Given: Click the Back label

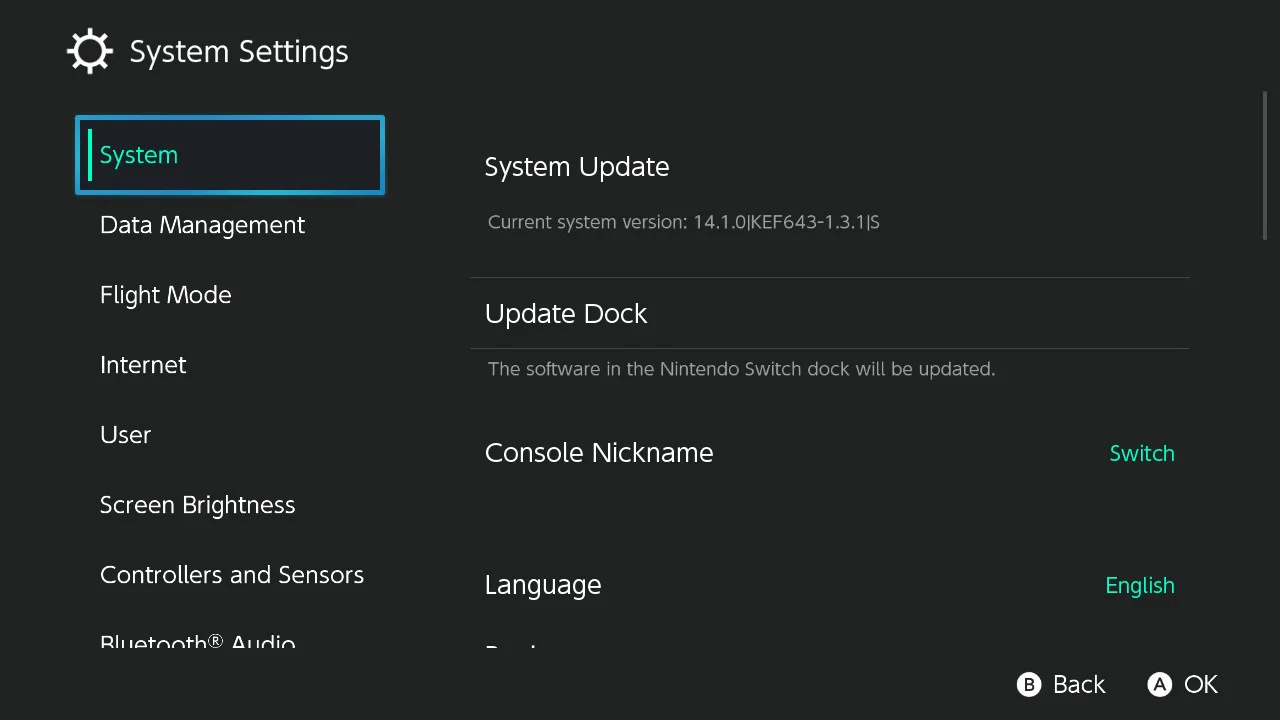Looking at the screenshot, I should [x=1079, y=684].
